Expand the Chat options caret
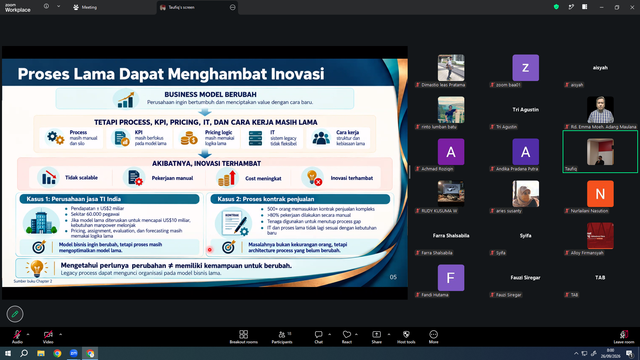Viewport: 640px width, 360px height. [329, 334]
